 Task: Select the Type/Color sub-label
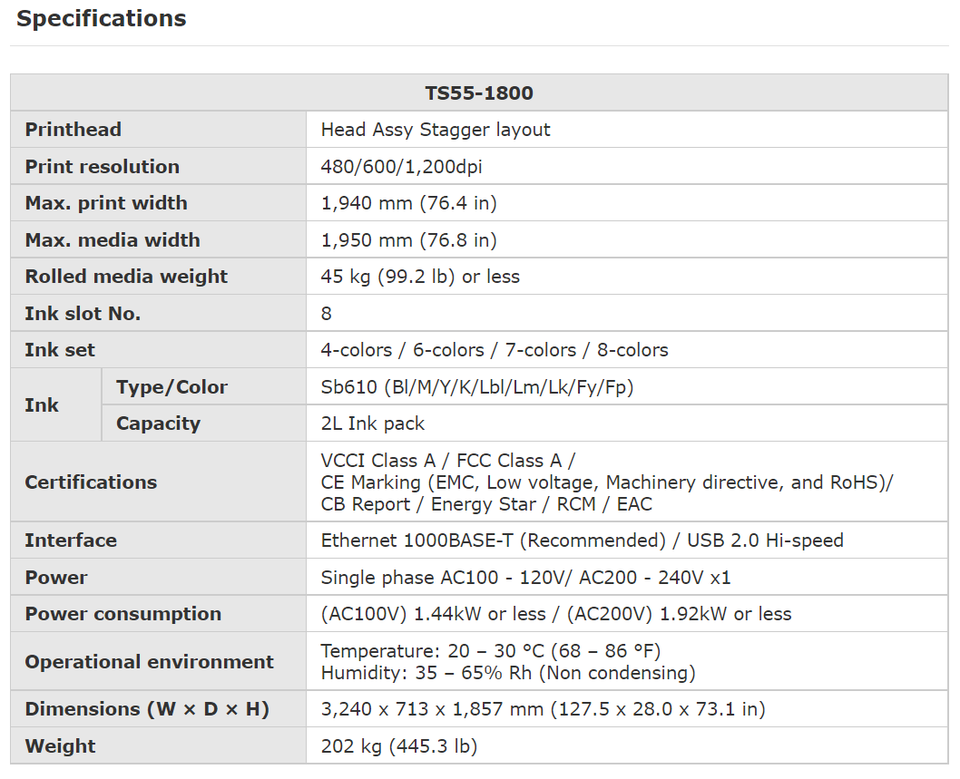[x=172, y=387]
